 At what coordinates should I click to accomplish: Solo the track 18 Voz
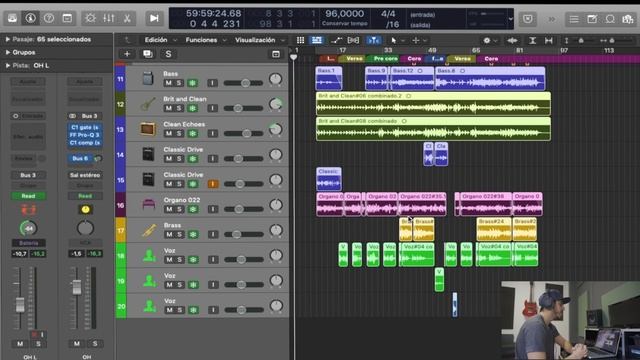pyautogui.click(x=179, y=260)
